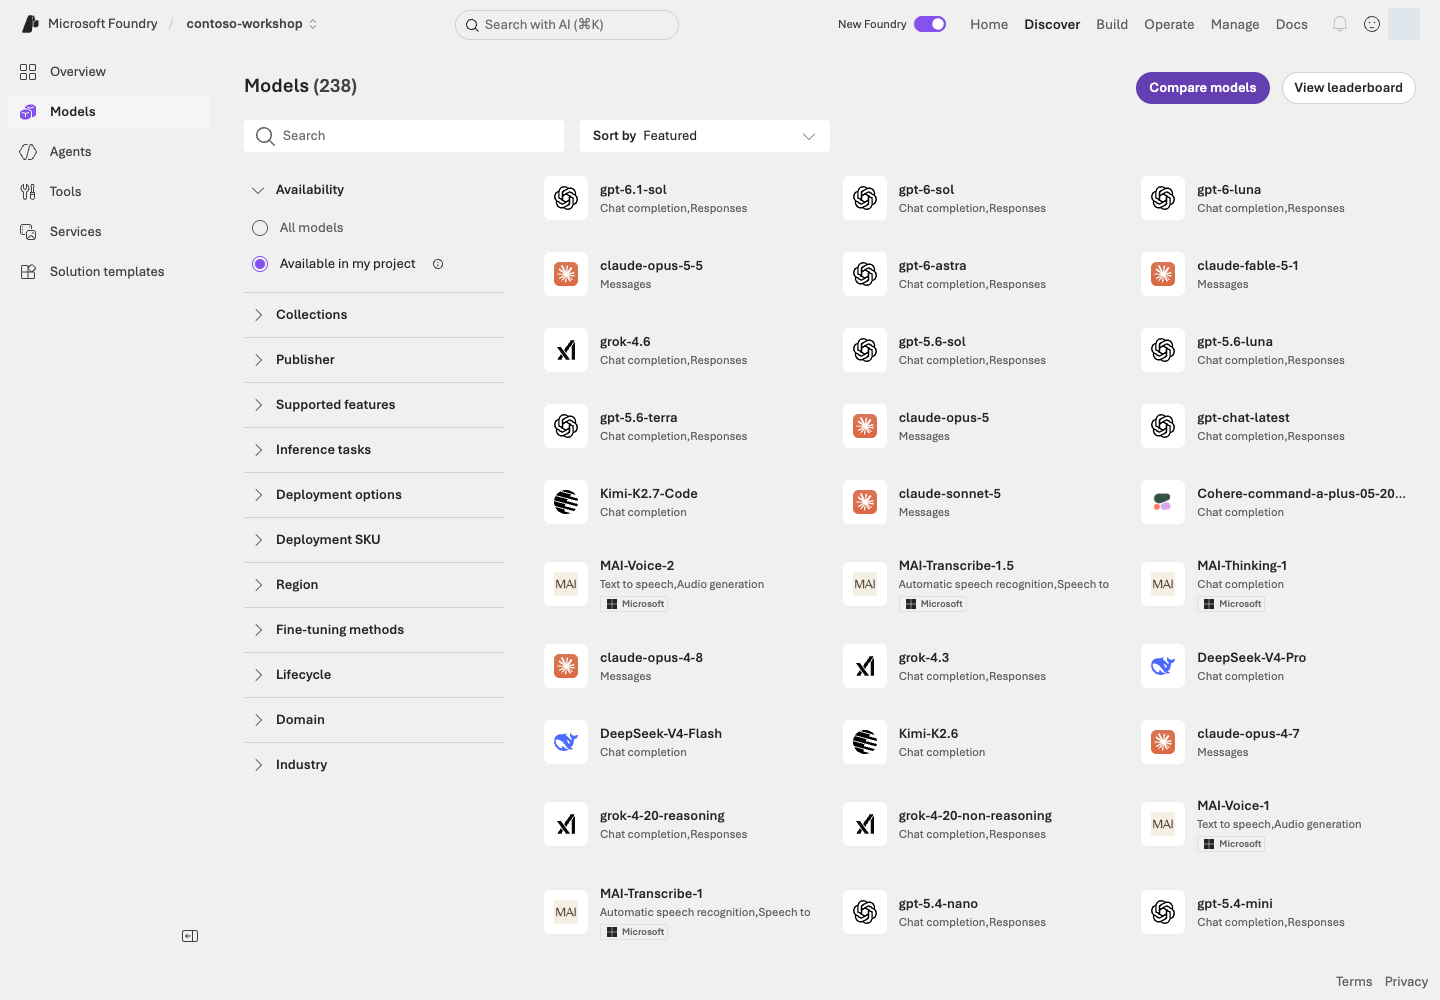This screenshot has height=1000, width=1440.
Task: Click the Tools sidebar icon
Action: point(28,192)
